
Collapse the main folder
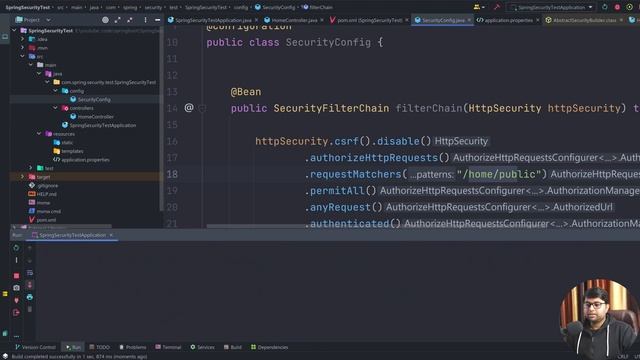coord(31,65)
